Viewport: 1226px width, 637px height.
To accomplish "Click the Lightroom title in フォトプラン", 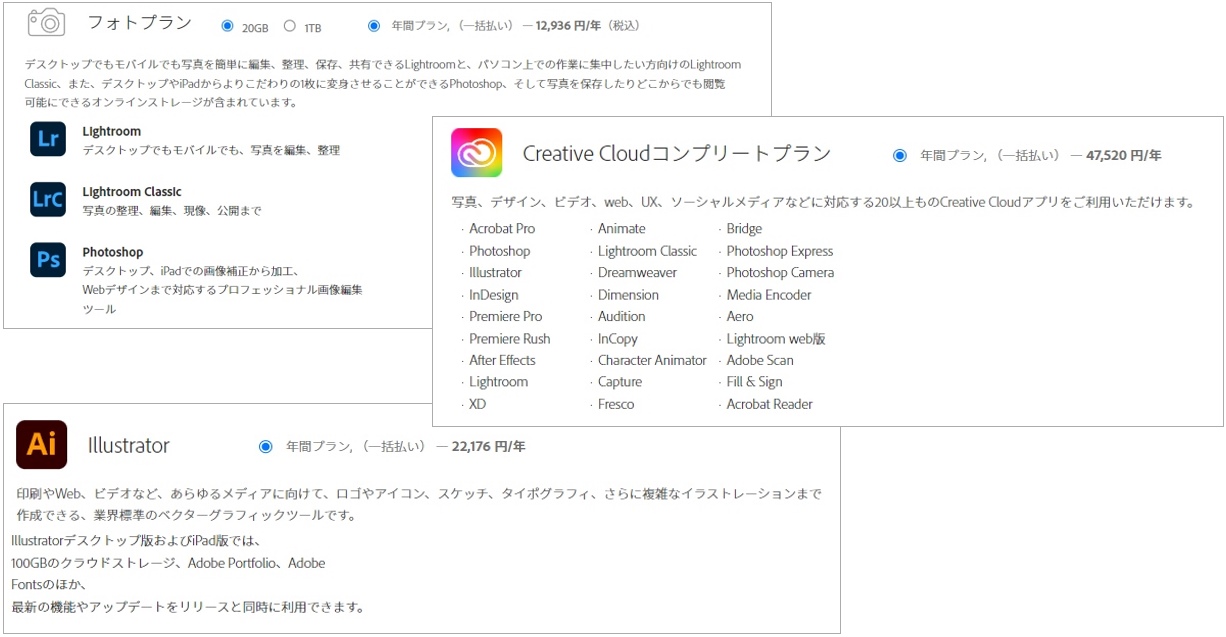I will pos(111,131).
